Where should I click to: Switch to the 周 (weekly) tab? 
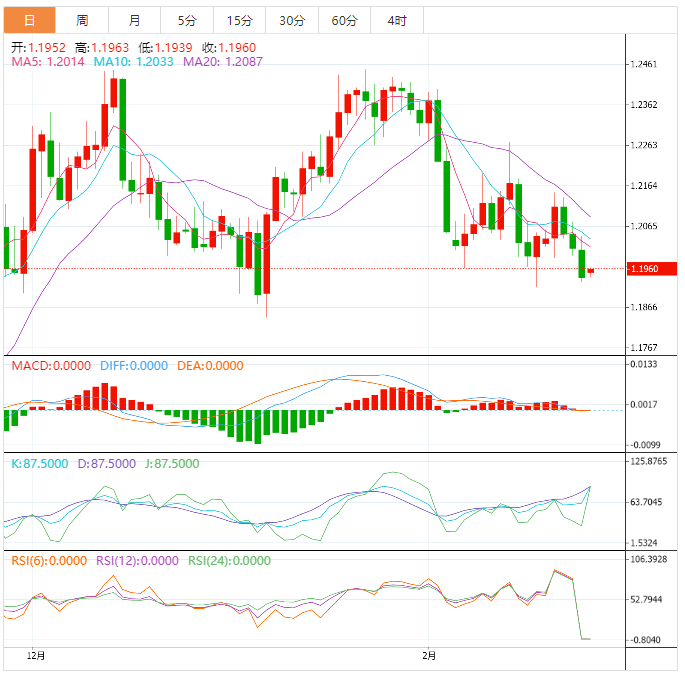point(82,20)
